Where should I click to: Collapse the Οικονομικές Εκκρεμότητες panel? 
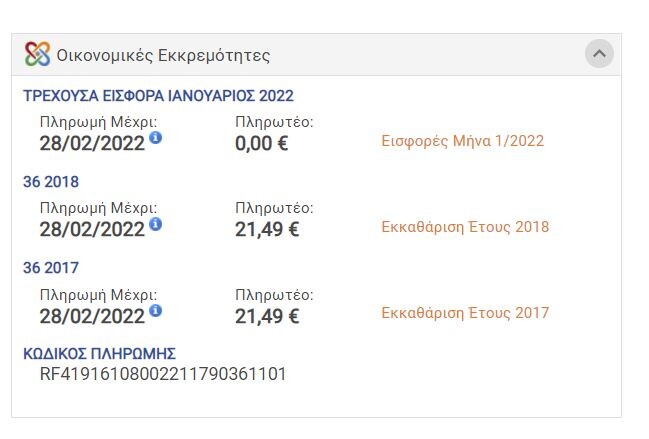(599, 54)
